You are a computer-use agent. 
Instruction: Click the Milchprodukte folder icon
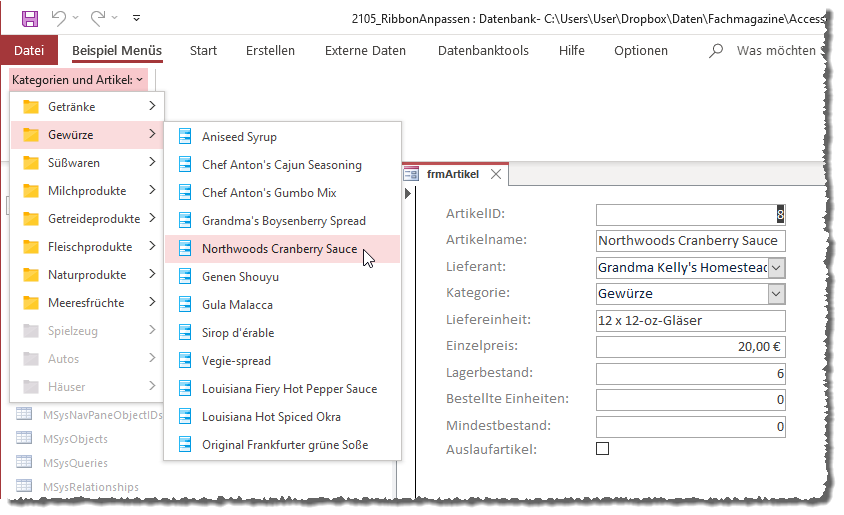click(x=31, y=191)
